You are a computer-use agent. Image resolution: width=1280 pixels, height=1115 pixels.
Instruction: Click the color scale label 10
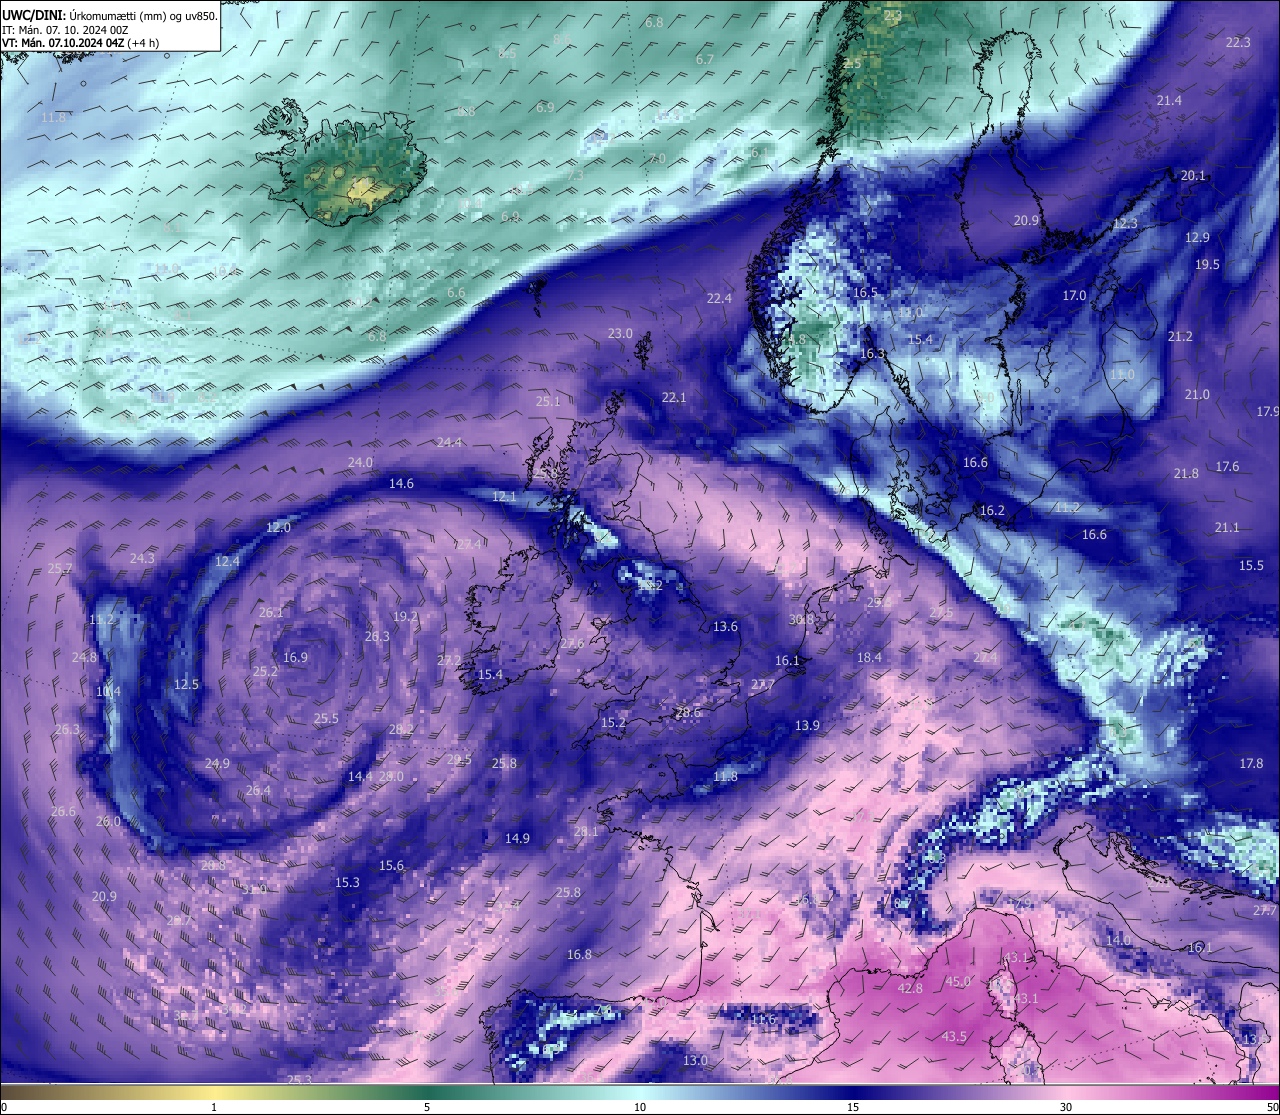[x=640, y=1107]
